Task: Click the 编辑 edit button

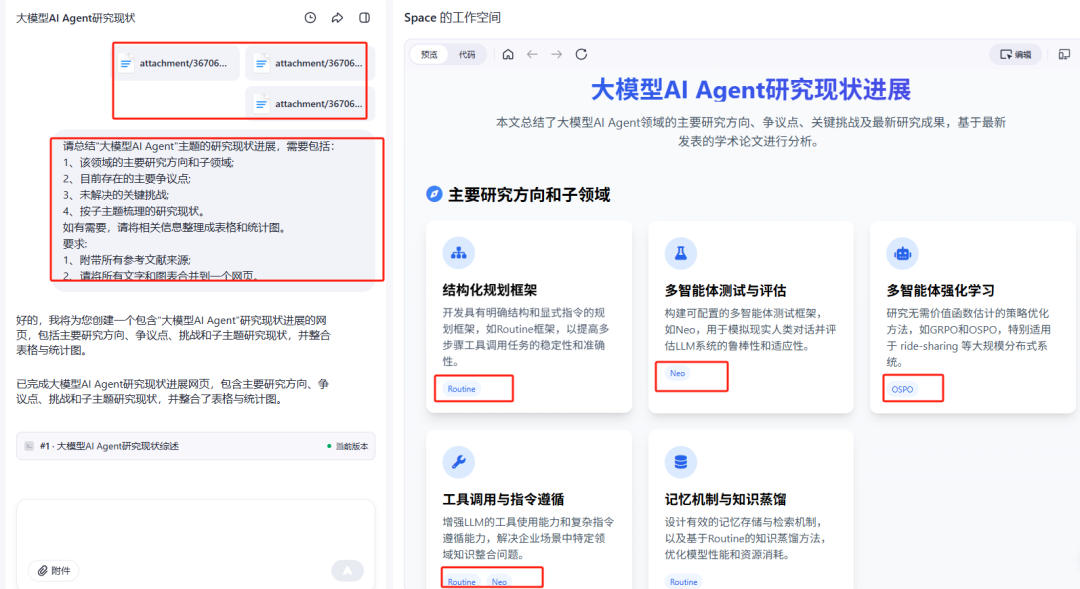Action: [x=1016, y=54]
